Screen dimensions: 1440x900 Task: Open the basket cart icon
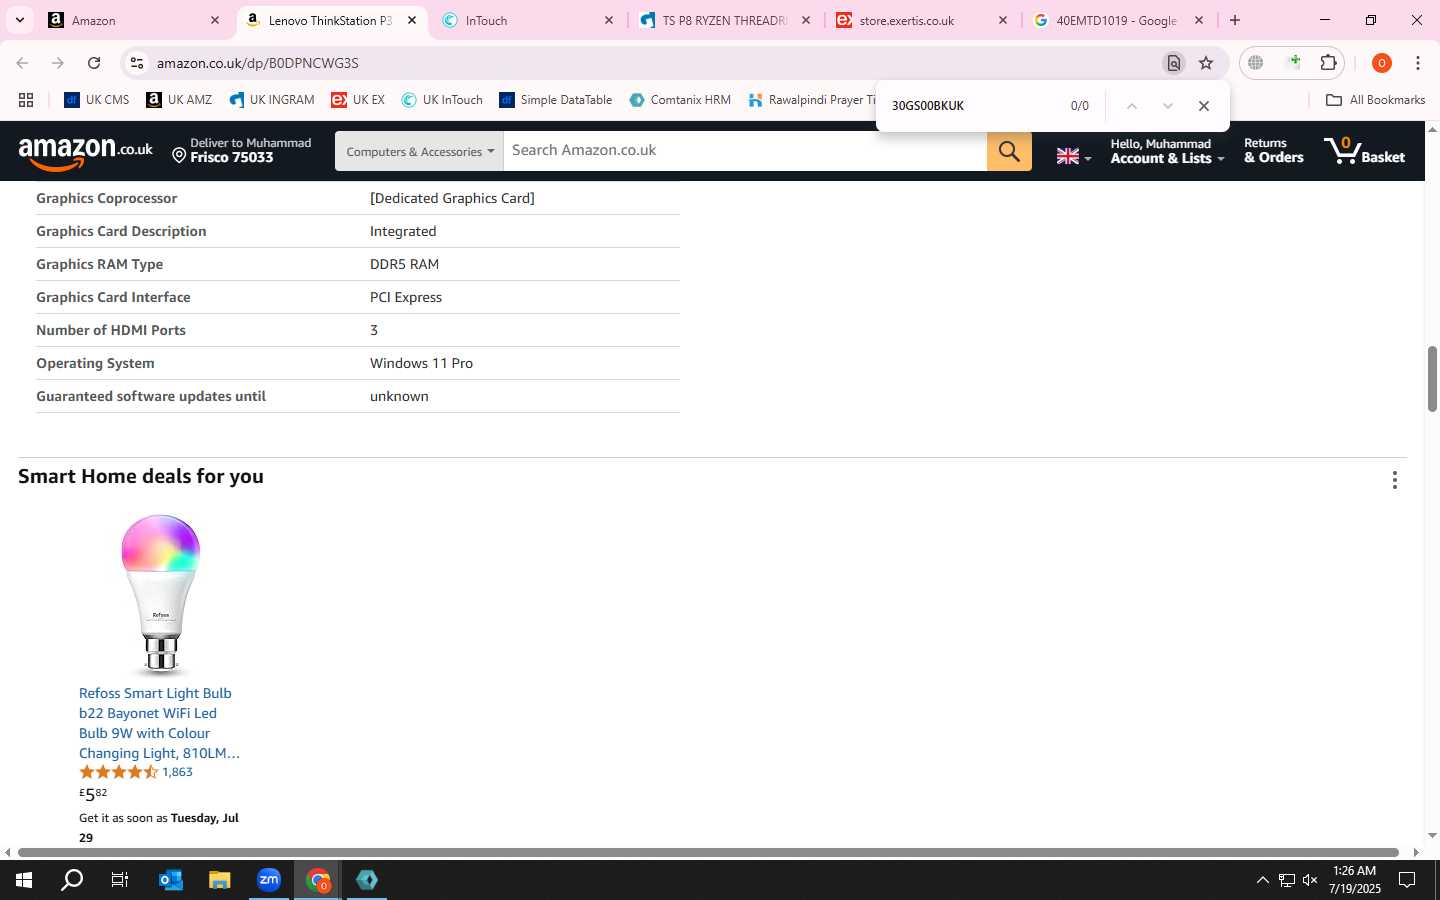tap(1364, 151)
